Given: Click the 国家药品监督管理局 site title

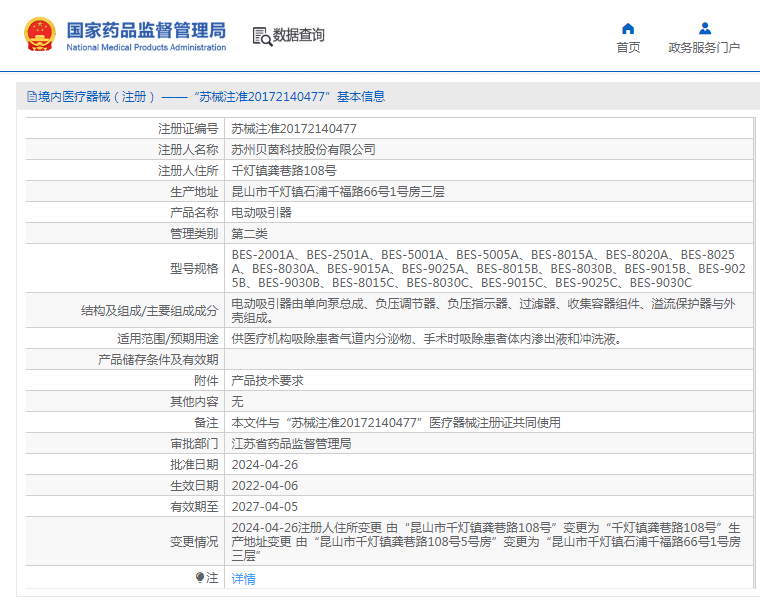Looking at the screenshot, I should pos(146,30).
